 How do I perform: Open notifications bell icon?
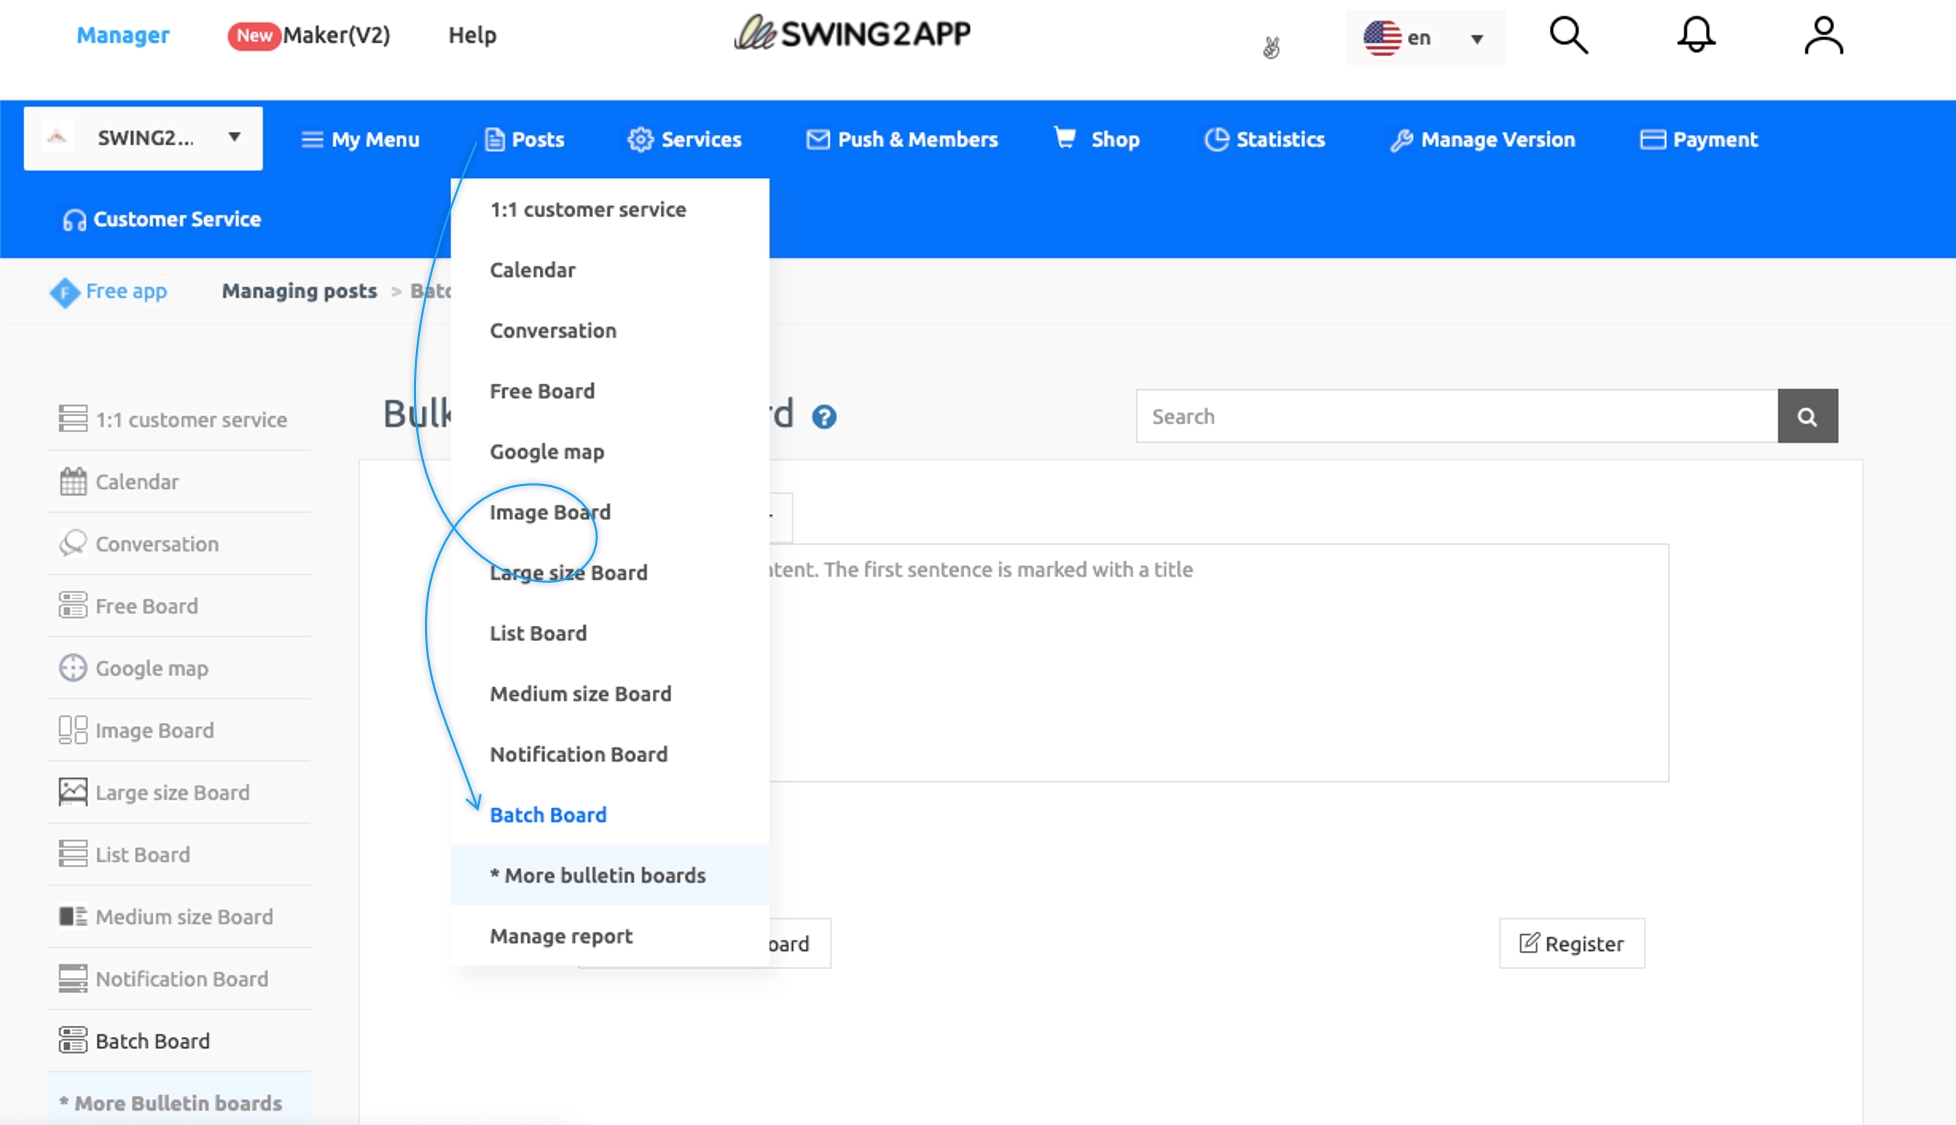[x=1695, y=36]
